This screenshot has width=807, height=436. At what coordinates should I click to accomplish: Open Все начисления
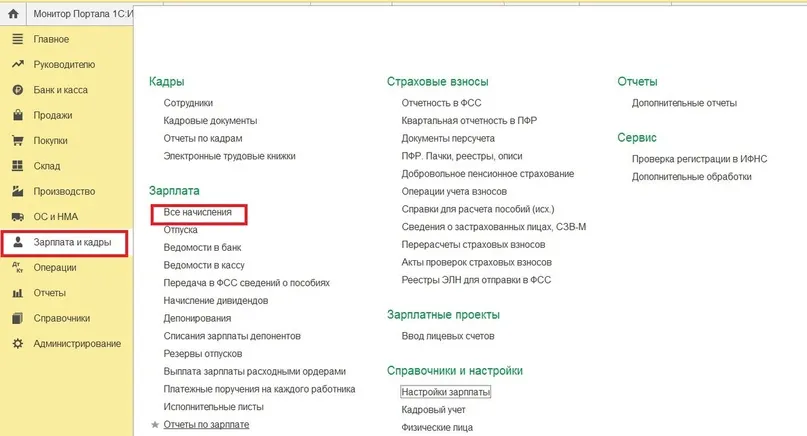click(x=198, y=212)
